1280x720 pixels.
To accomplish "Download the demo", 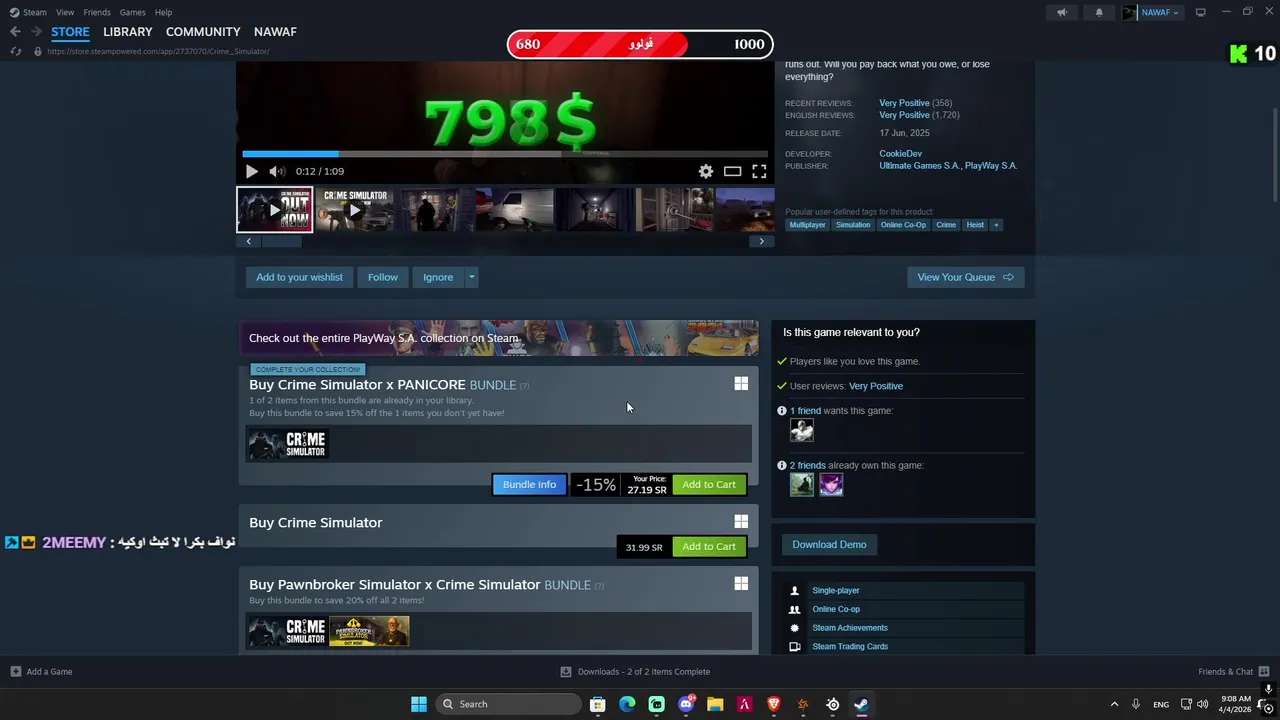I will tap(829, 544).
